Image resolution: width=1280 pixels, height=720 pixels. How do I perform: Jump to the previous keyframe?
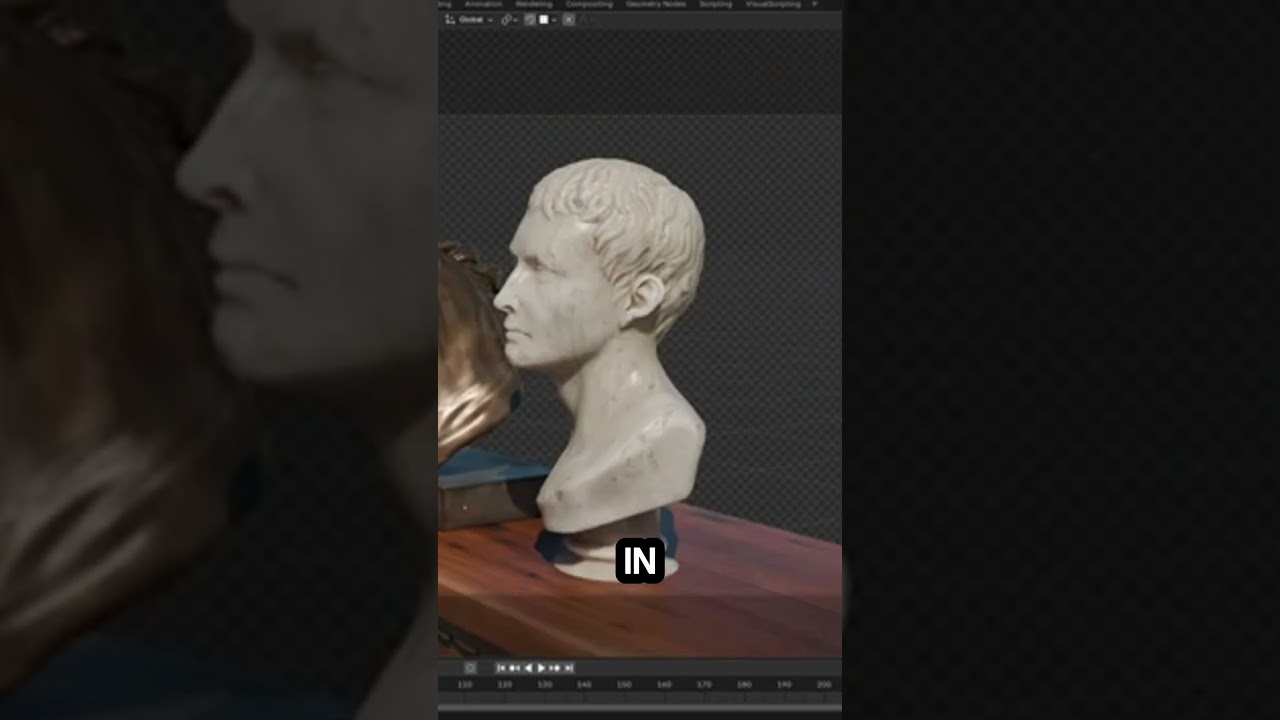tap(514, 668)
